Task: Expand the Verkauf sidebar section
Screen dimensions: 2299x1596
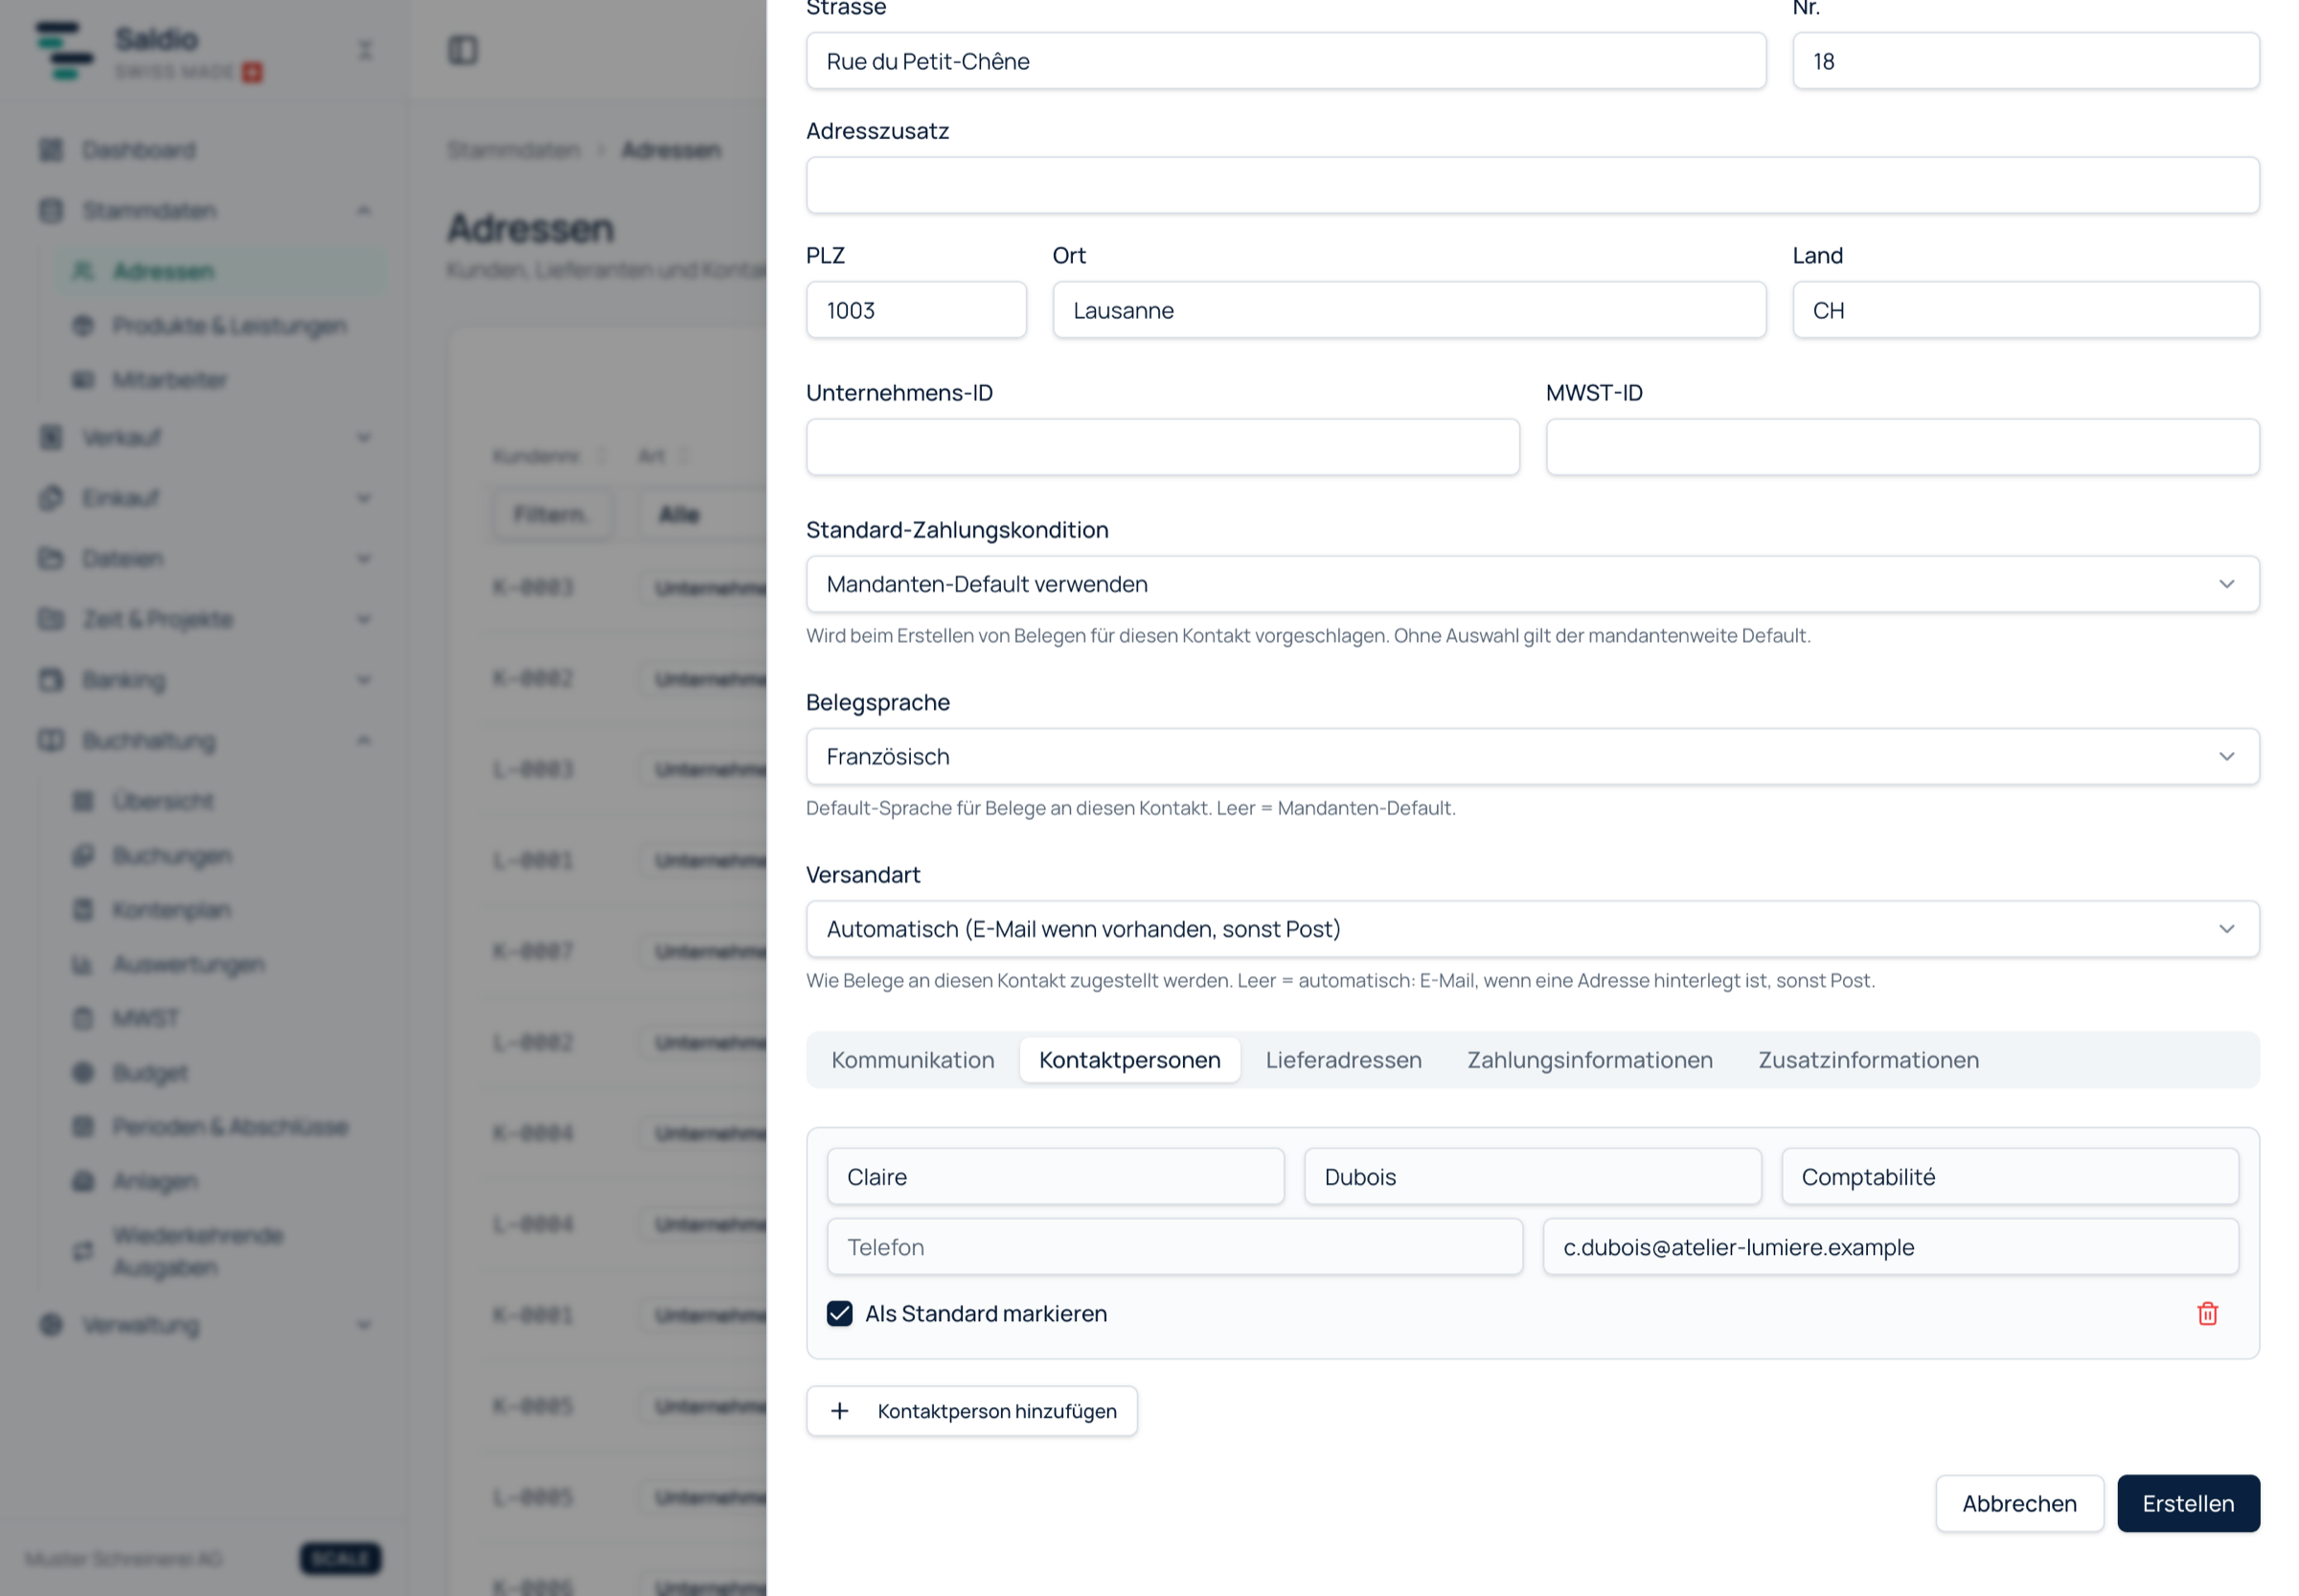Action: pos(206,437)
